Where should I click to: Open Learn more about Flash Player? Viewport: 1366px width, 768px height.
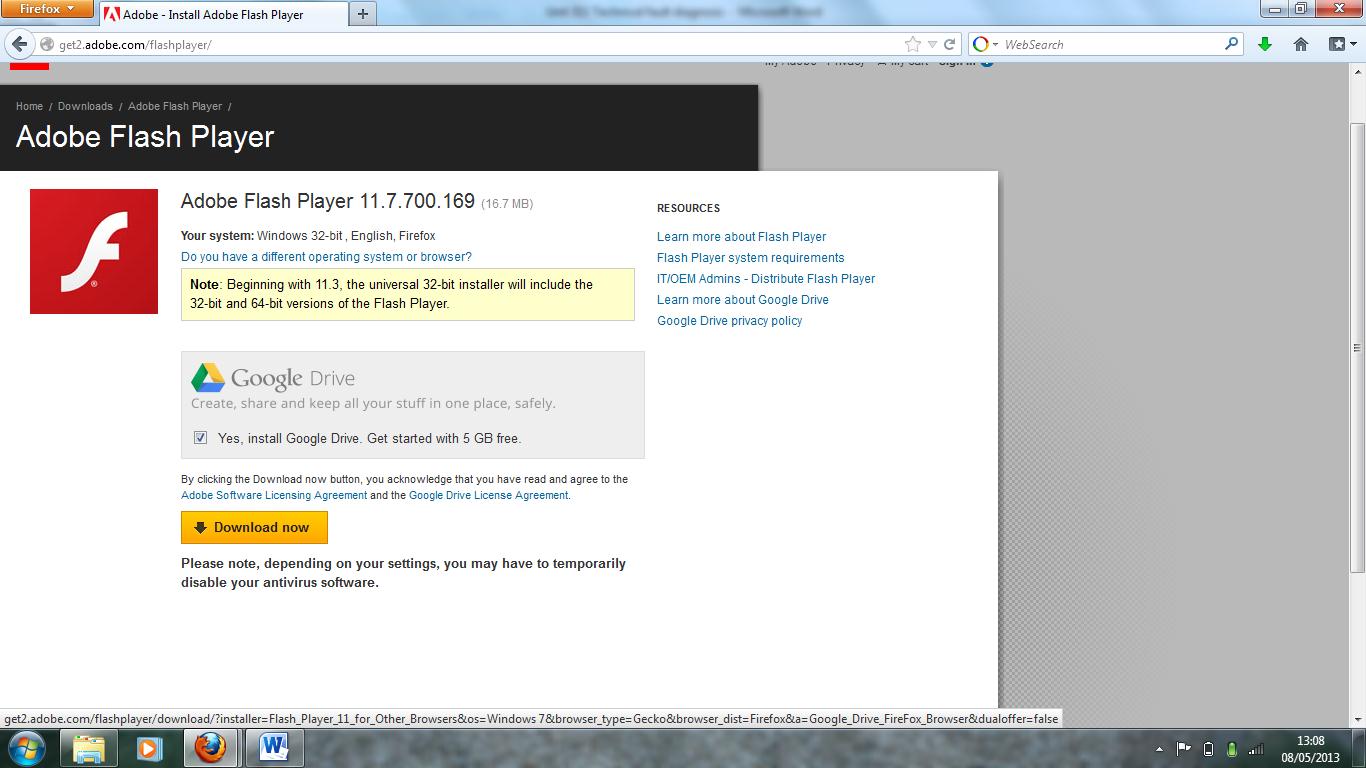click(x=741, y=237)
